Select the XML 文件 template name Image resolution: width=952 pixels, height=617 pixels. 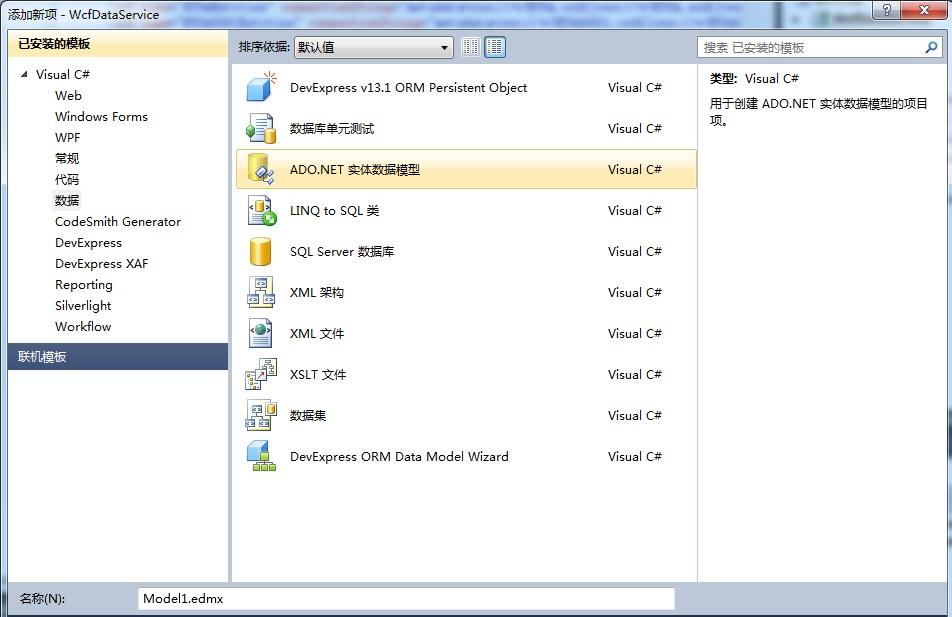(317, 333)
